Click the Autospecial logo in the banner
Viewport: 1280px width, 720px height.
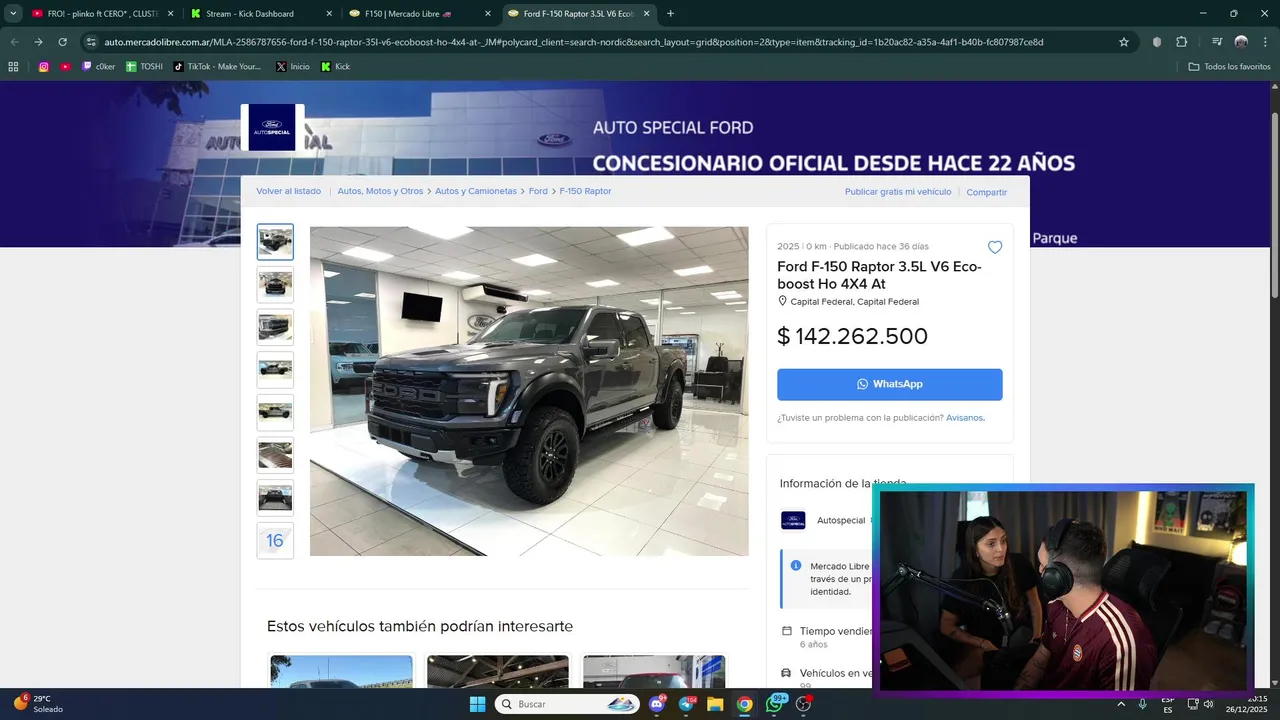[272, 128]
